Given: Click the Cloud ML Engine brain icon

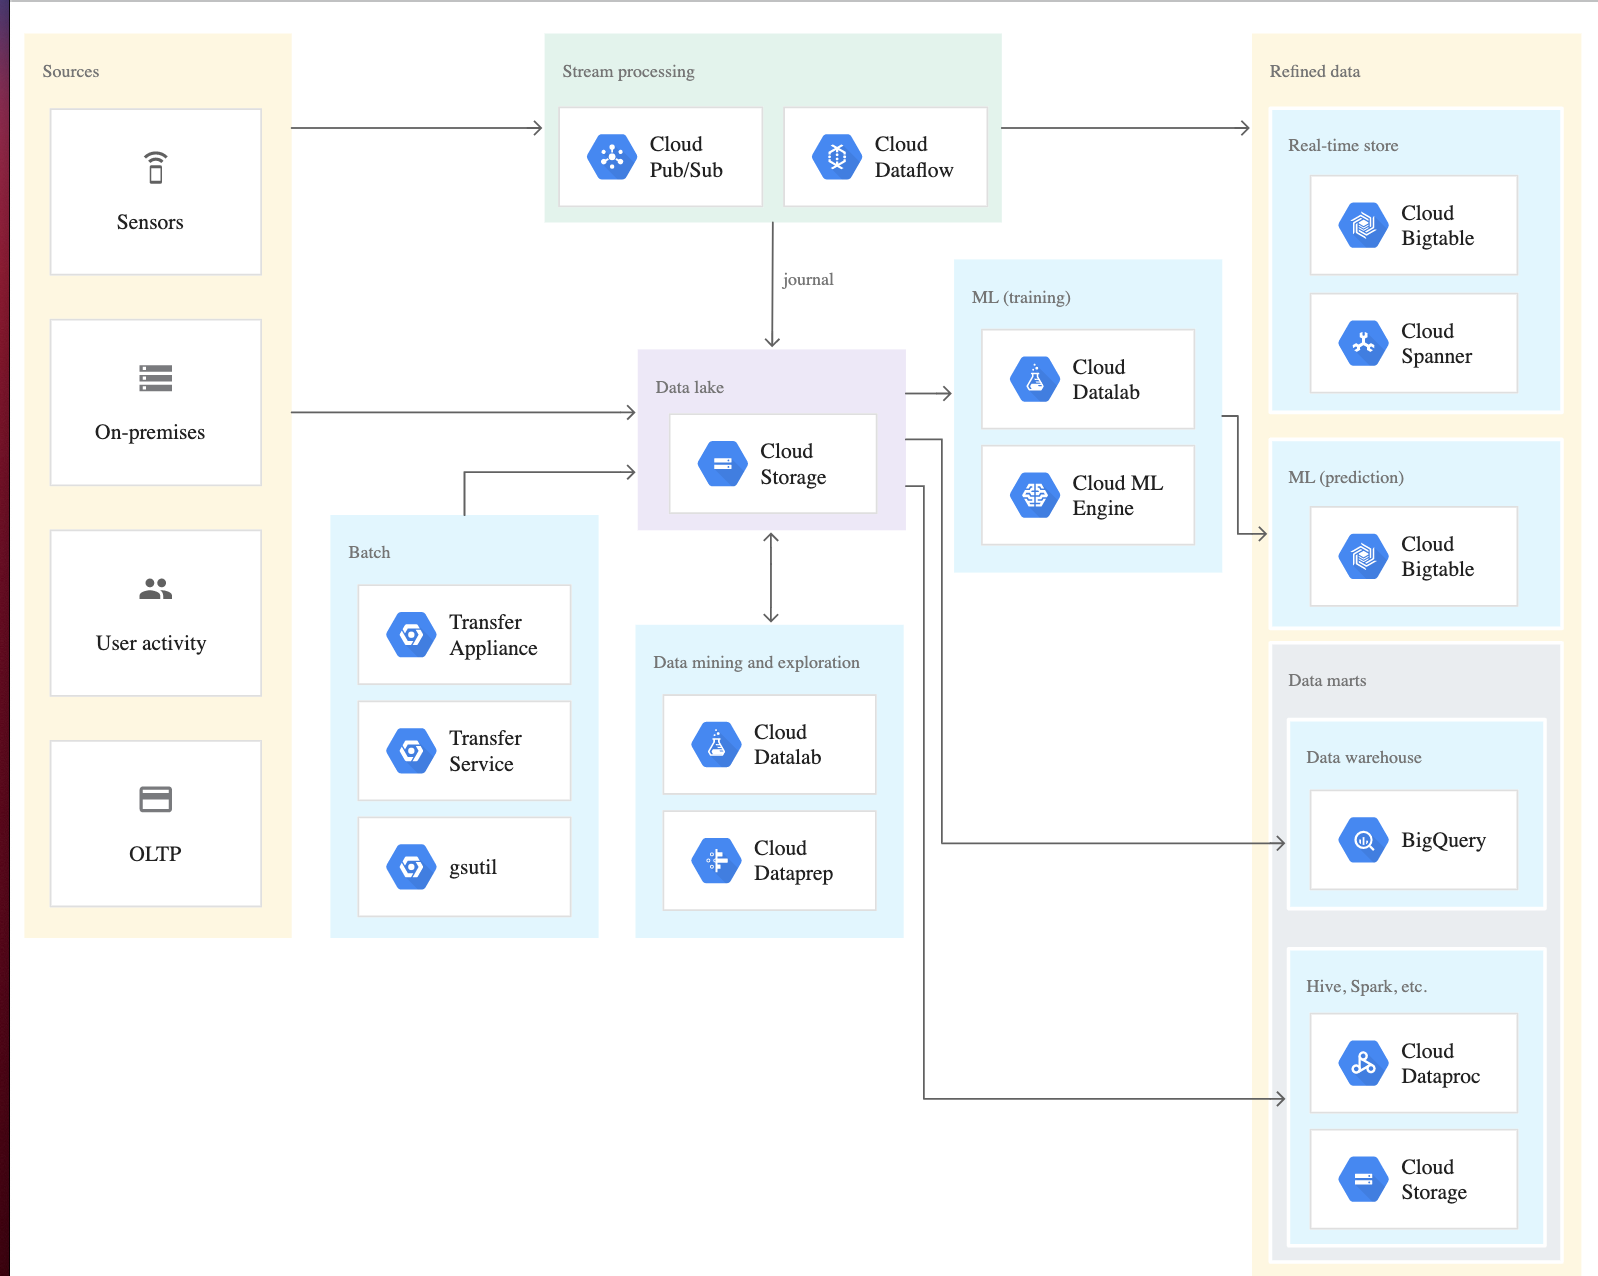Looking at the screenshot, I should click(x=1035, y=495).
